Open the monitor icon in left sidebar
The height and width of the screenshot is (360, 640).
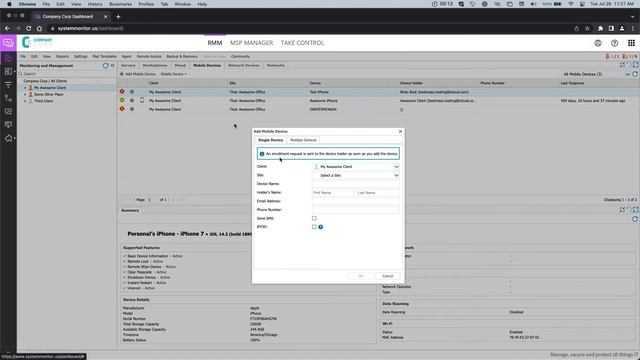8,125
